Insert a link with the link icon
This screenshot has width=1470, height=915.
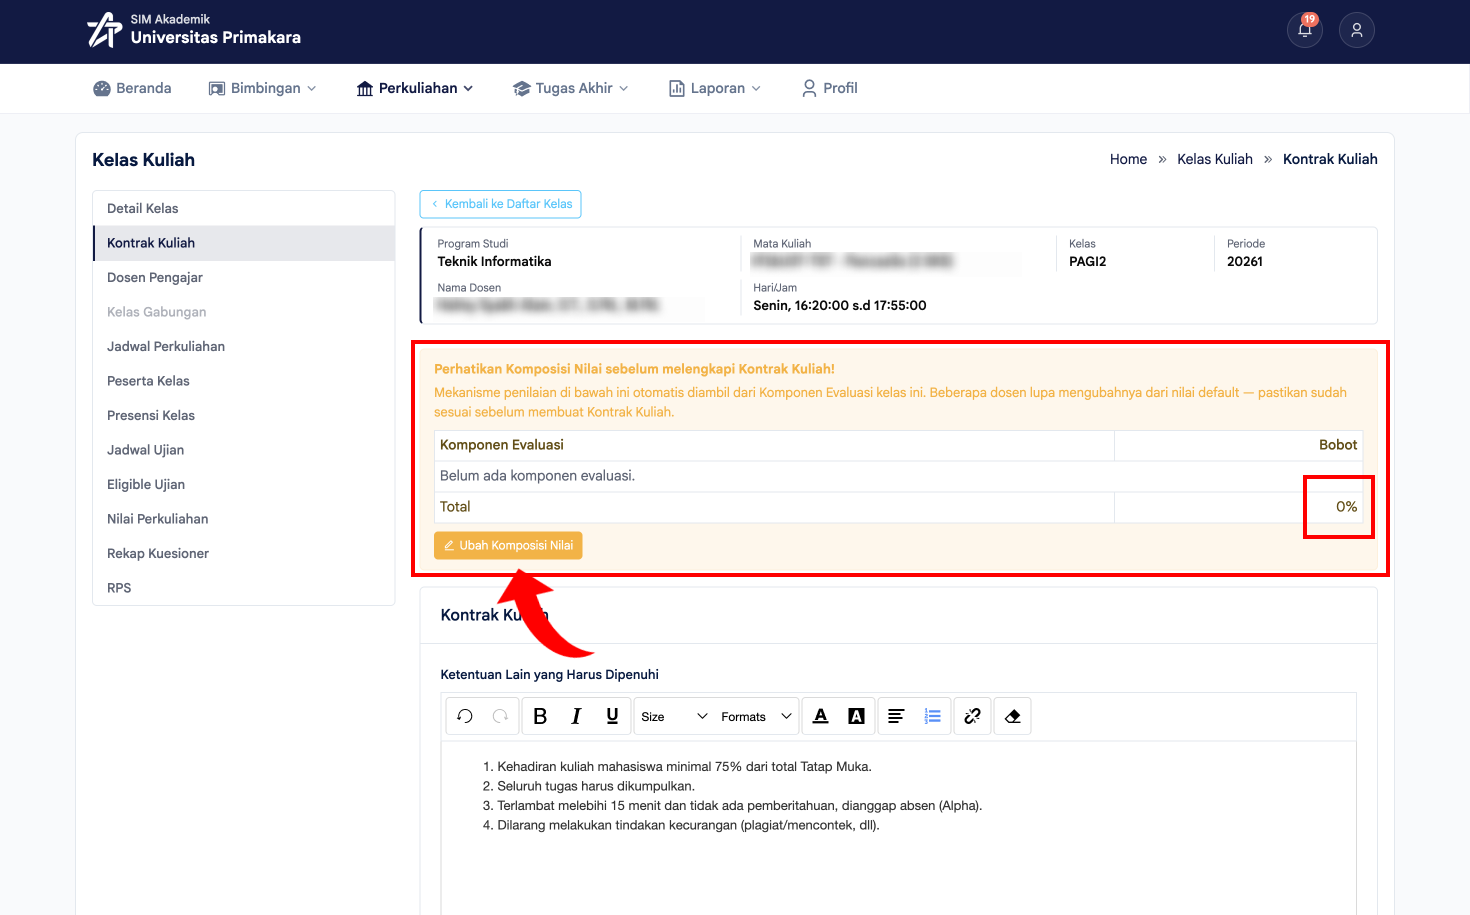pyautogui.click(x=972, y=716)
